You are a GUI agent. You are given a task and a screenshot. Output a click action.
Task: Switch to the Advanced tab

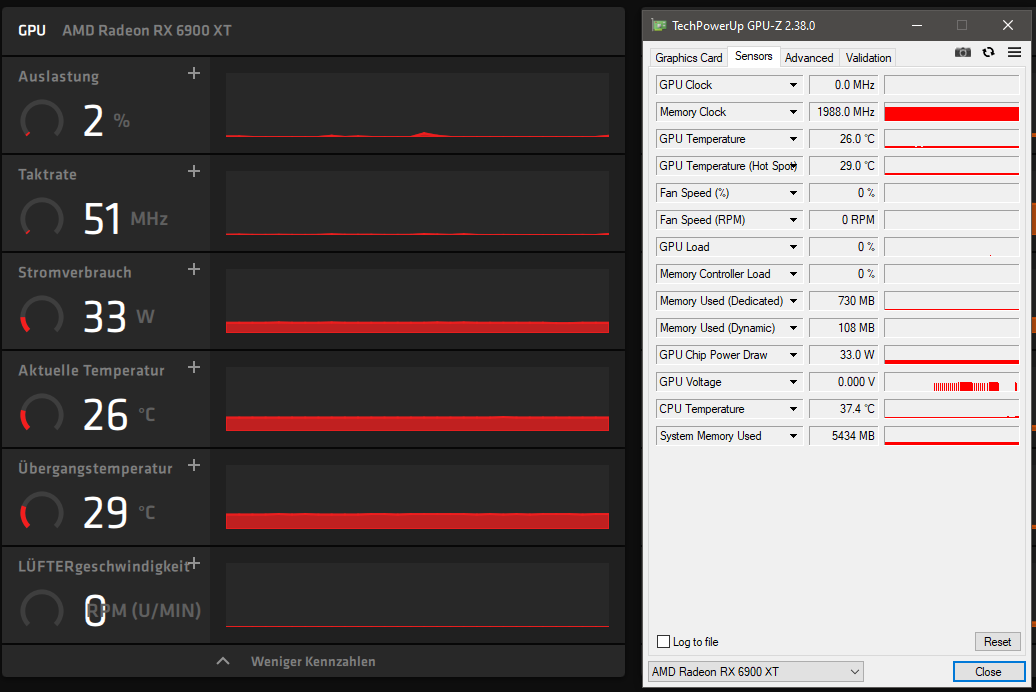[x=809, y=58]
